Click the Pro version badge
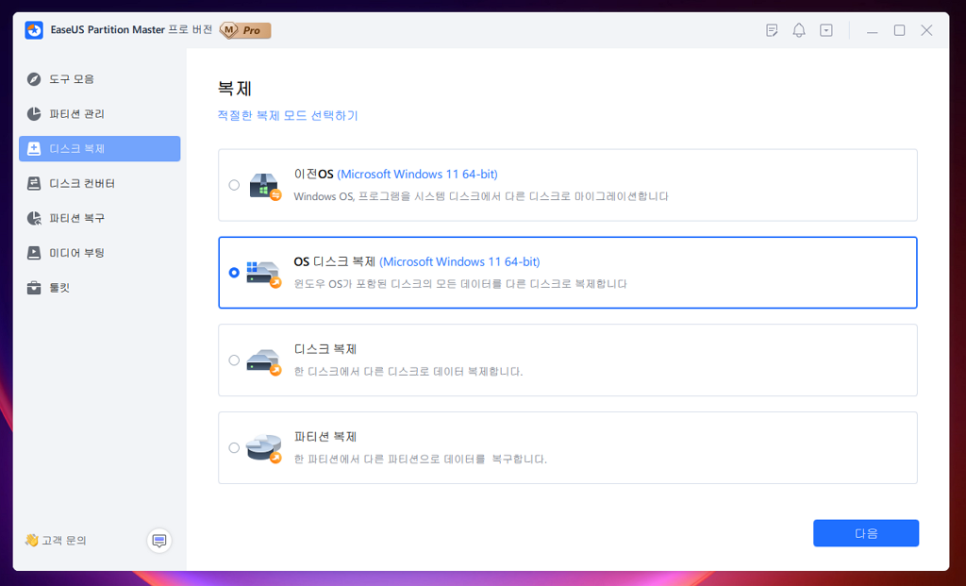 pyautogui.click(x=246, y=30)
